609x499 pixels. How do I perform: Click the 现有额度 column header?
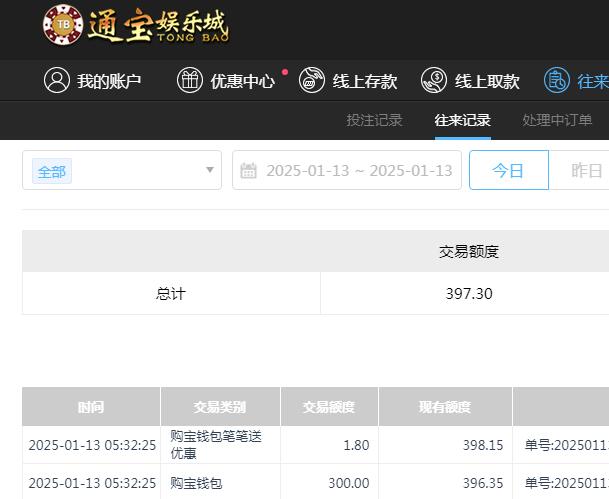[445, 407]
